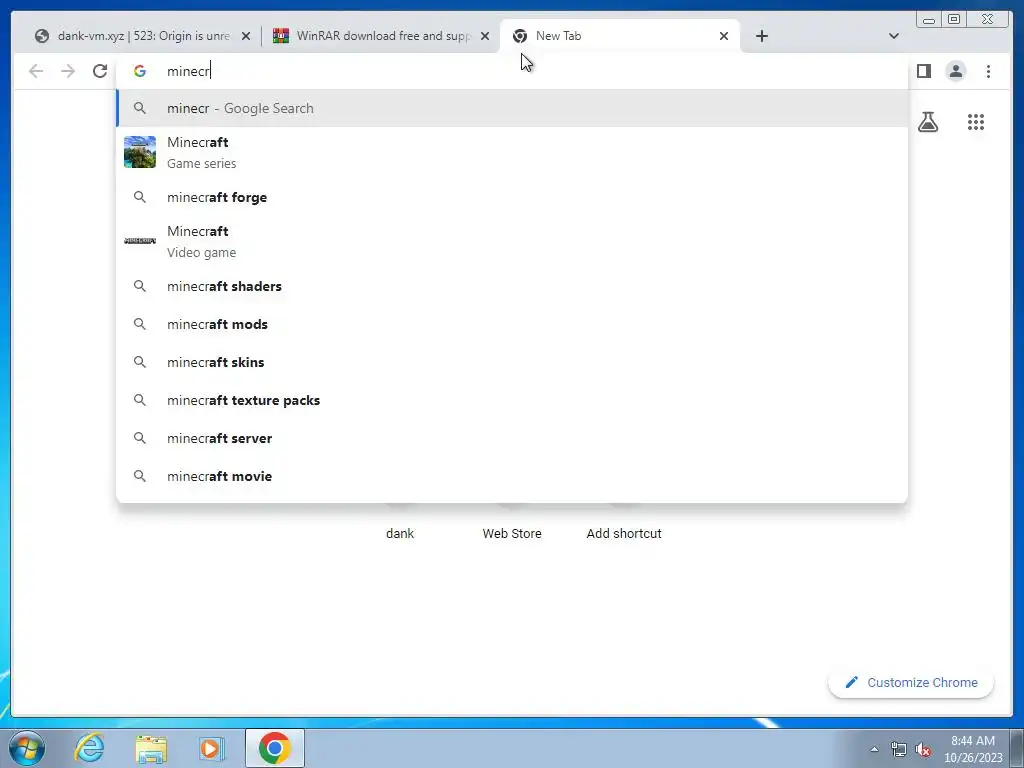Pick the 'minecraft mods' suggestion
The image size is (1024, 768).
click(512, 324)
